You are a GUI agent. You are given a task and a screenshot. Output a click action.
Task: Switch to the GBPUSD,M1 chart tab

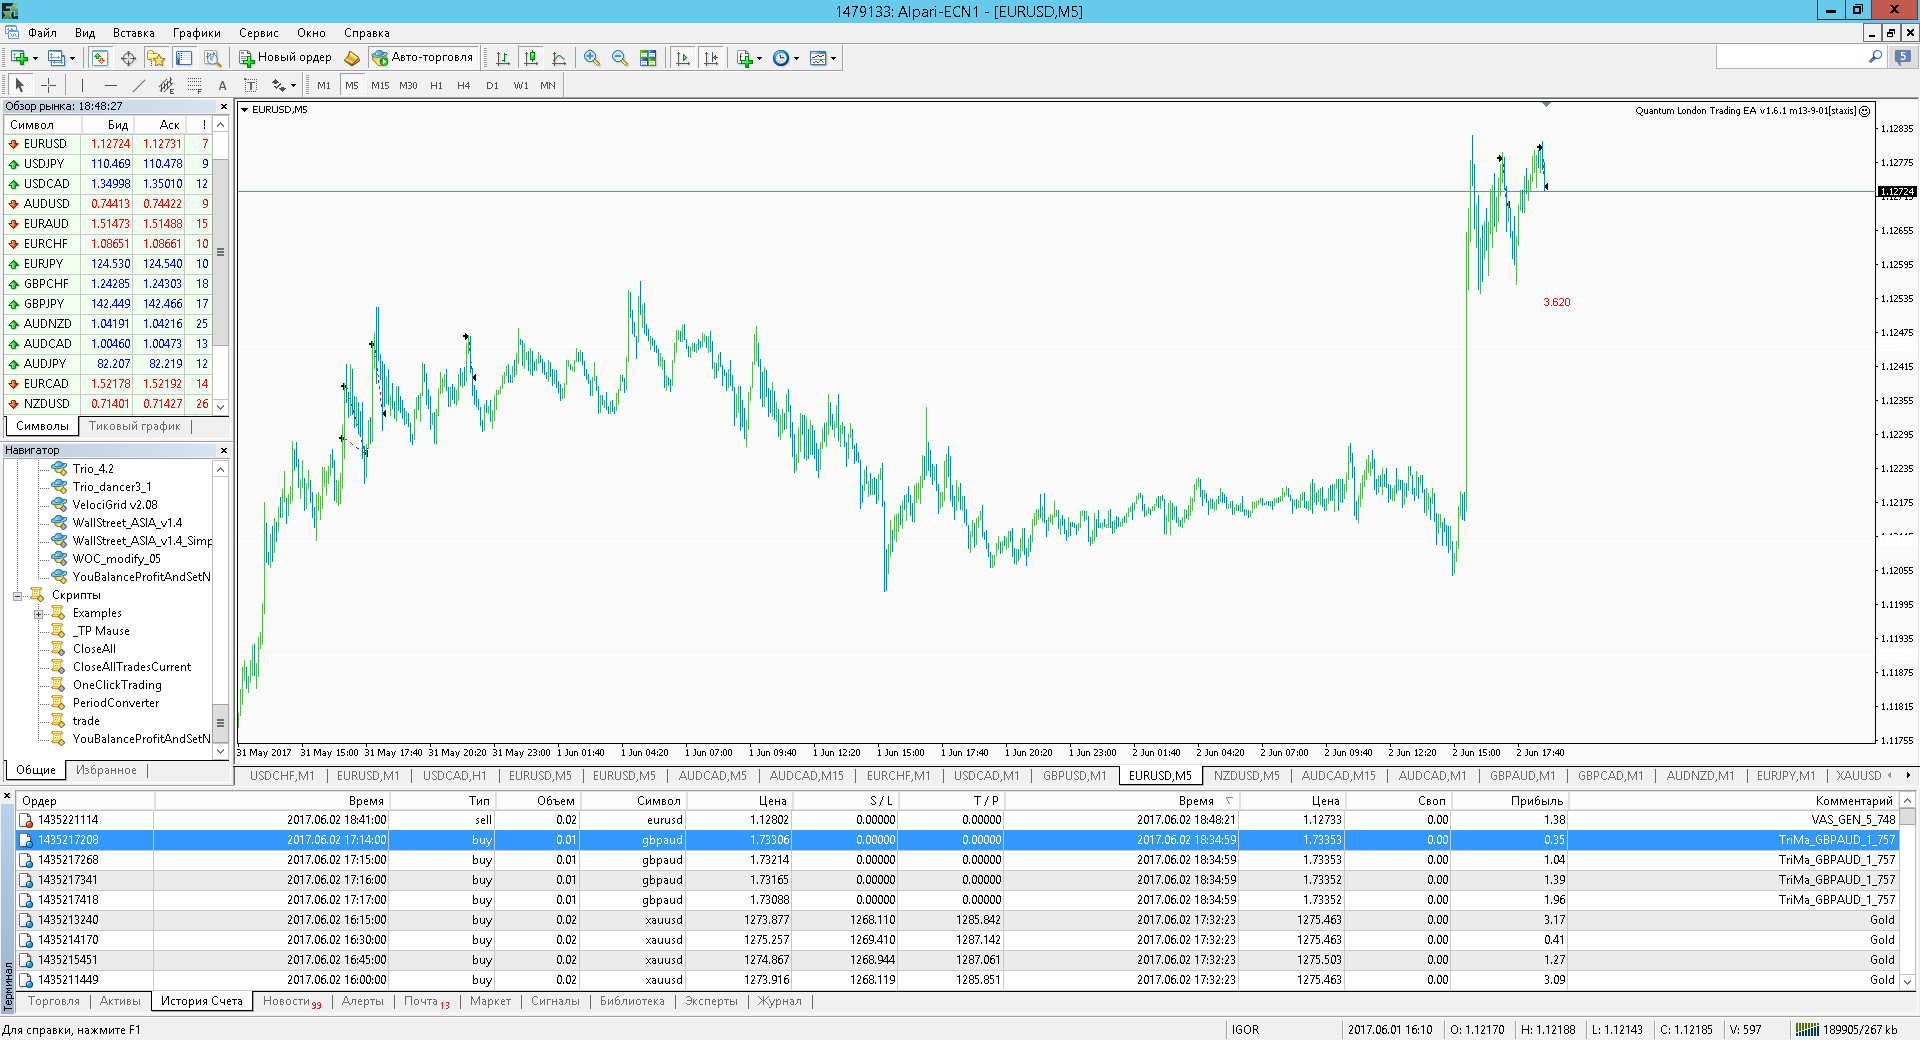click(x=1074, y=776)
